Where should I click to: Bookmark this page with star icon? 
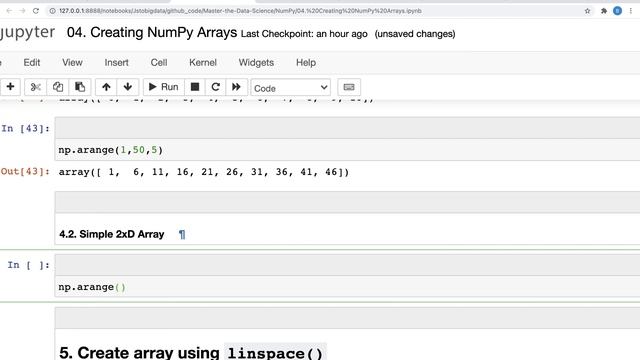point(587,11)
